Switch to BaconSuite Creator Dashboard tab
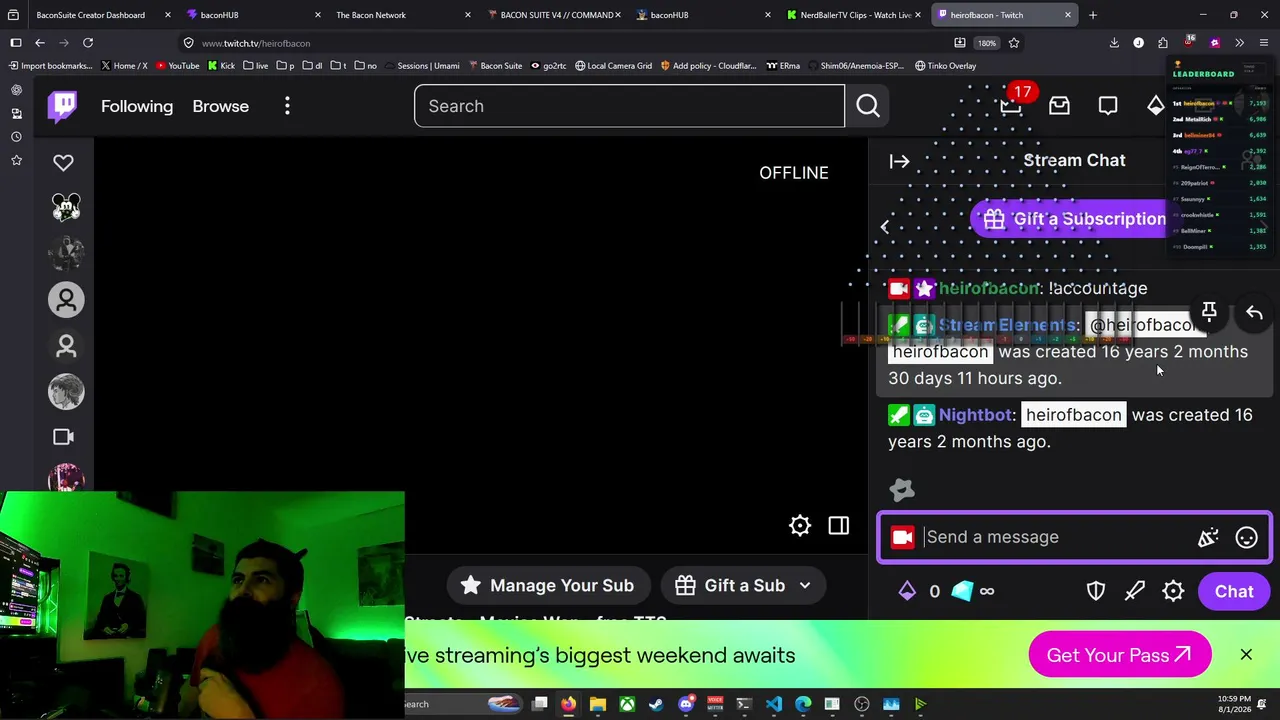This screenshot has height=720, width=1280. (91, 15)
